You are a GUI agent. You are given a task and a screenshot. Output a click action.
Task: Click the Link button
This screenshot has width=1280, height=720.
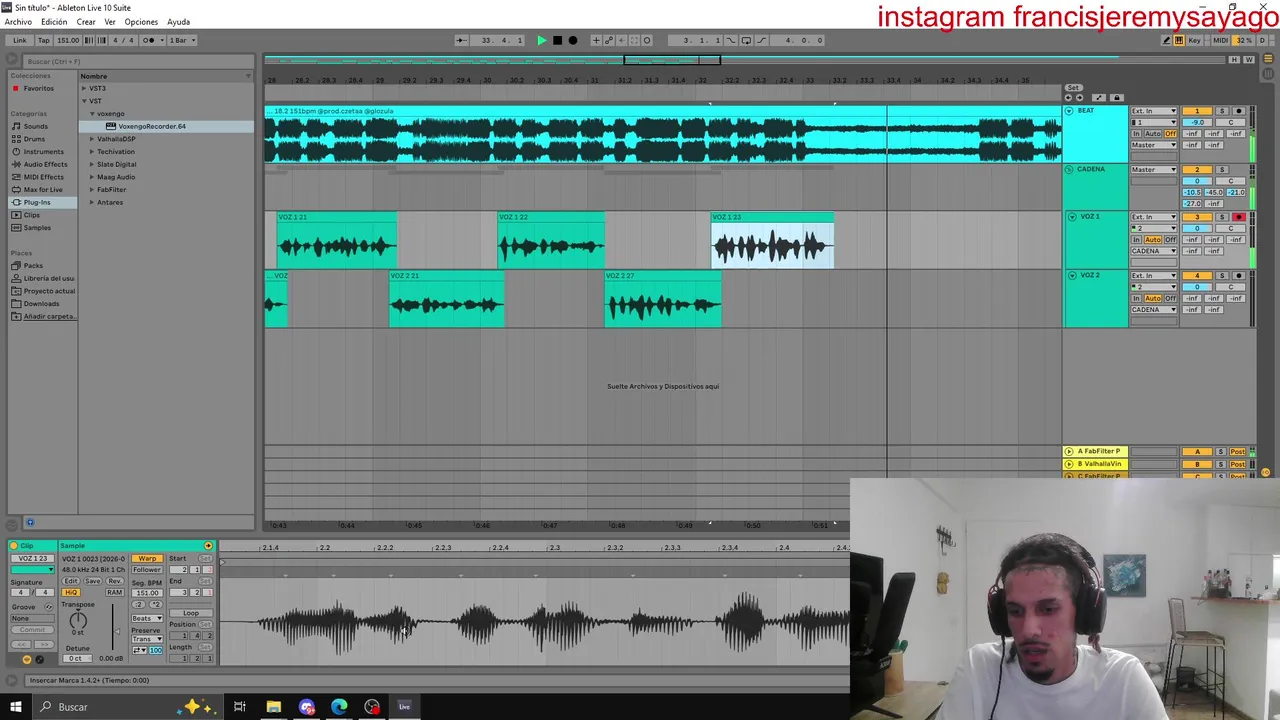(x=19, y=40)
